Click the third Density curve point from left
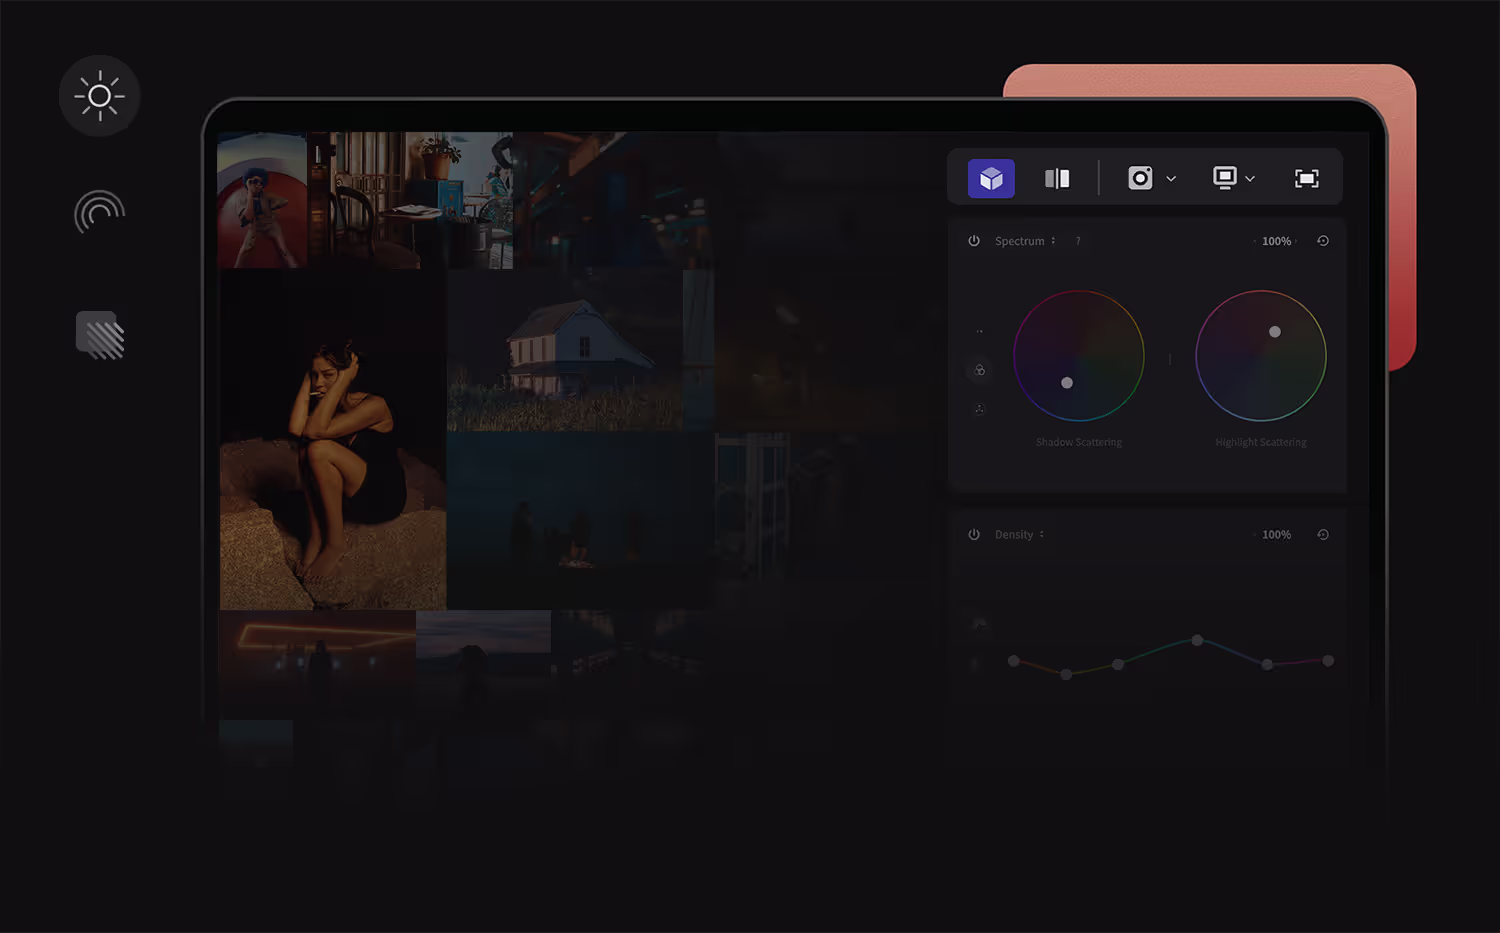 click(1118, 664)
